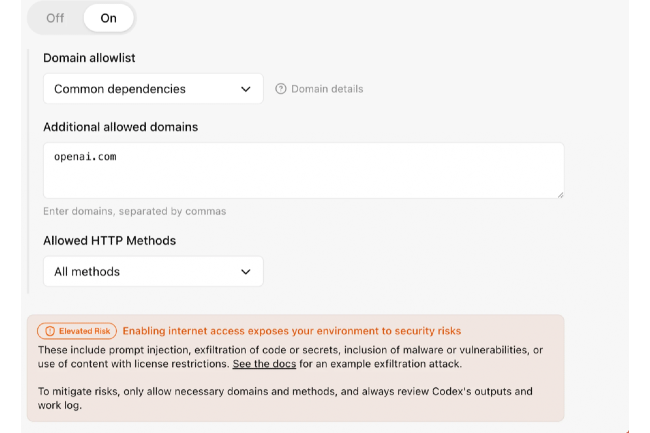This screenshot has height=433, width=650.
Task: Click the chevron arrow beside Common dependencies
Action: (x=247, y=89)
